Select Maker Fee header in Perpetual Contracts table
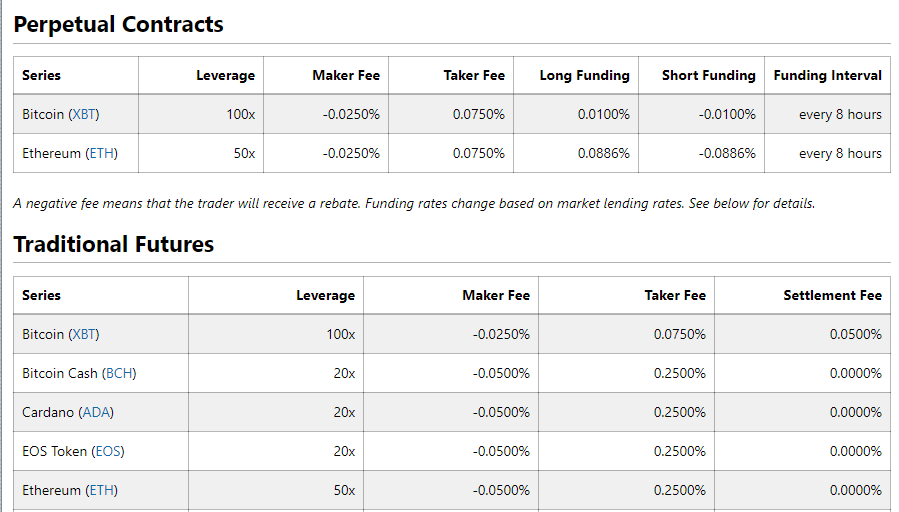 pos(345,75)
